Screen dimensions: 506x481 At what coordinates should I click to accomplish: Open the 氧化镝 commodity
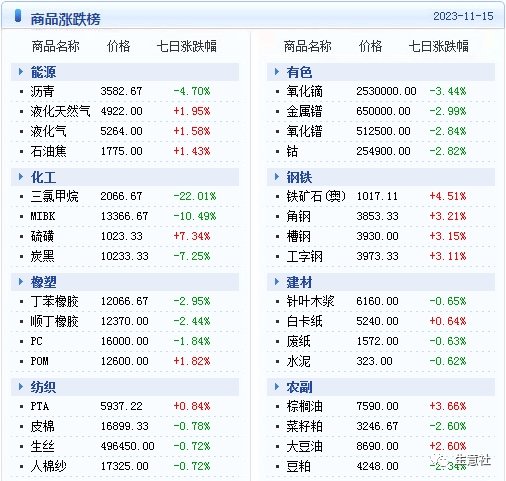coord(304,91)
